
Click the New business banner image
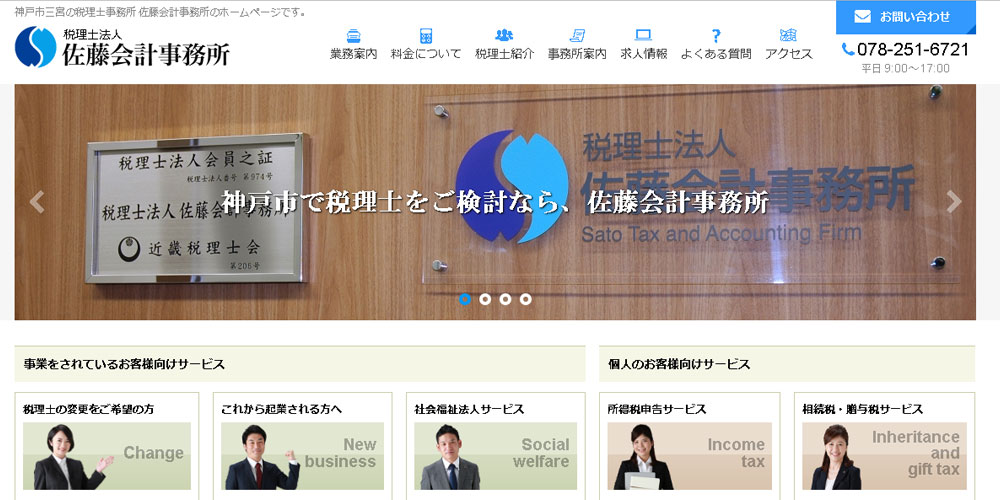coord(302,456)
